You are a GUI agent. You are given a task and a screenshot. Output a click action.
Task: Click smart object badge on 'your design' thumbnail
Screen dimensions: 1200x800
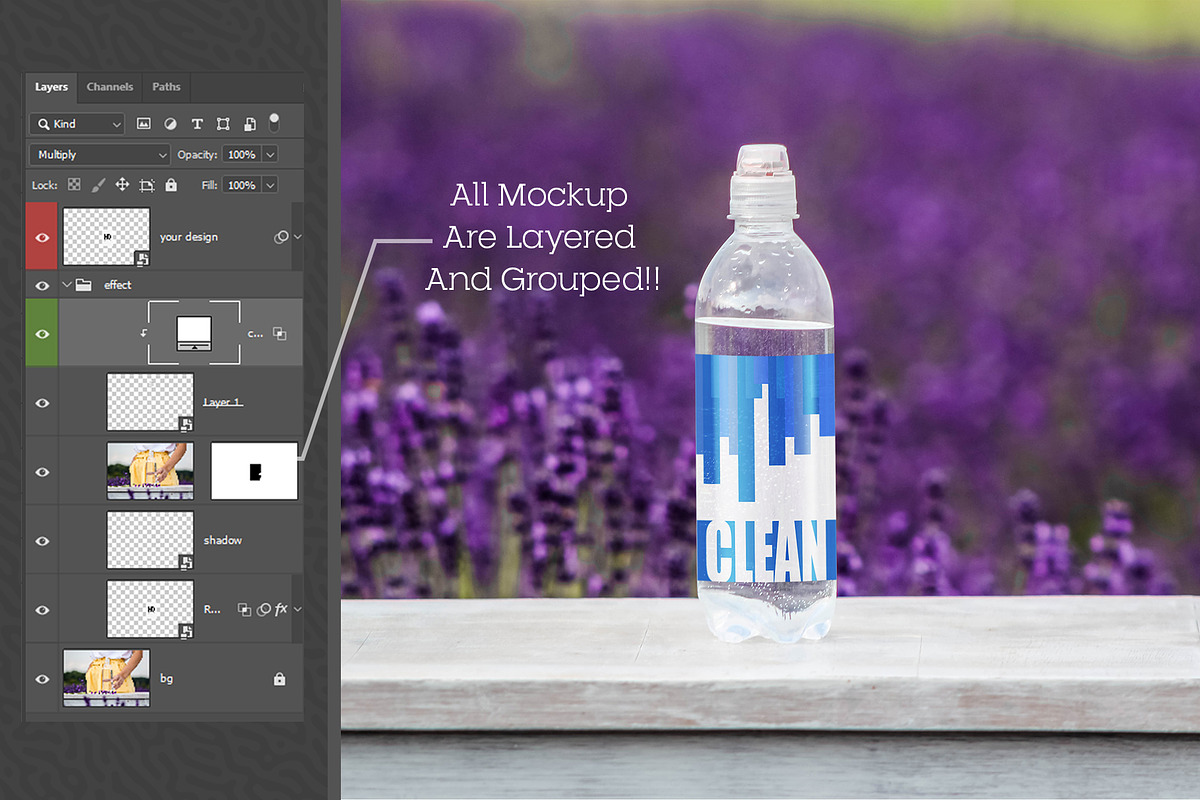143,259
